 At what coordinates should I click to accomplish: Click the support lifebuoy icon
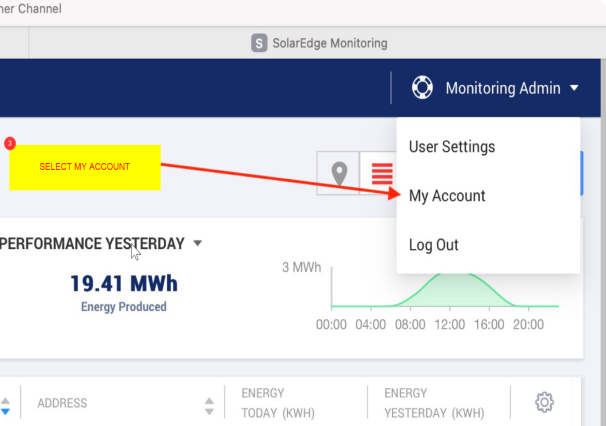click(422, 88)
